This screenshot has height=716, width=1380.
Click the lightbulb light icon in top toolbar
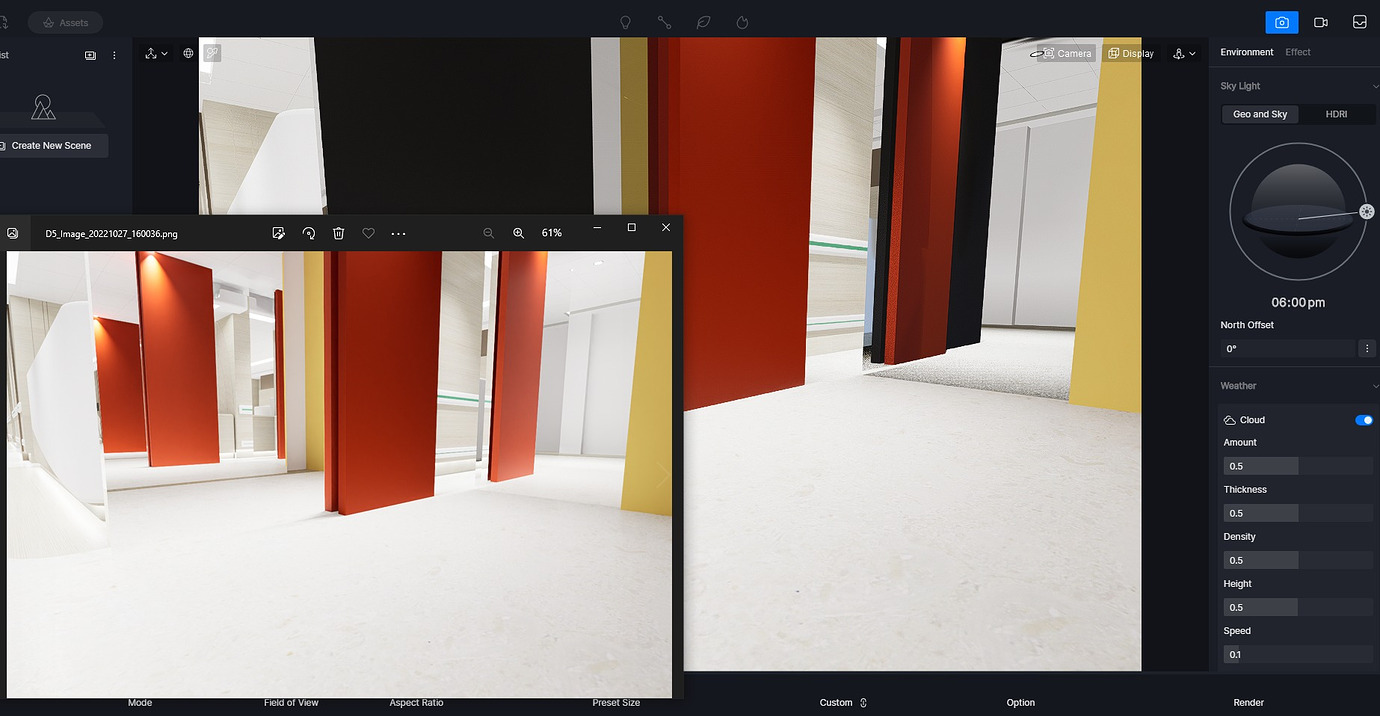pos(624,21)
